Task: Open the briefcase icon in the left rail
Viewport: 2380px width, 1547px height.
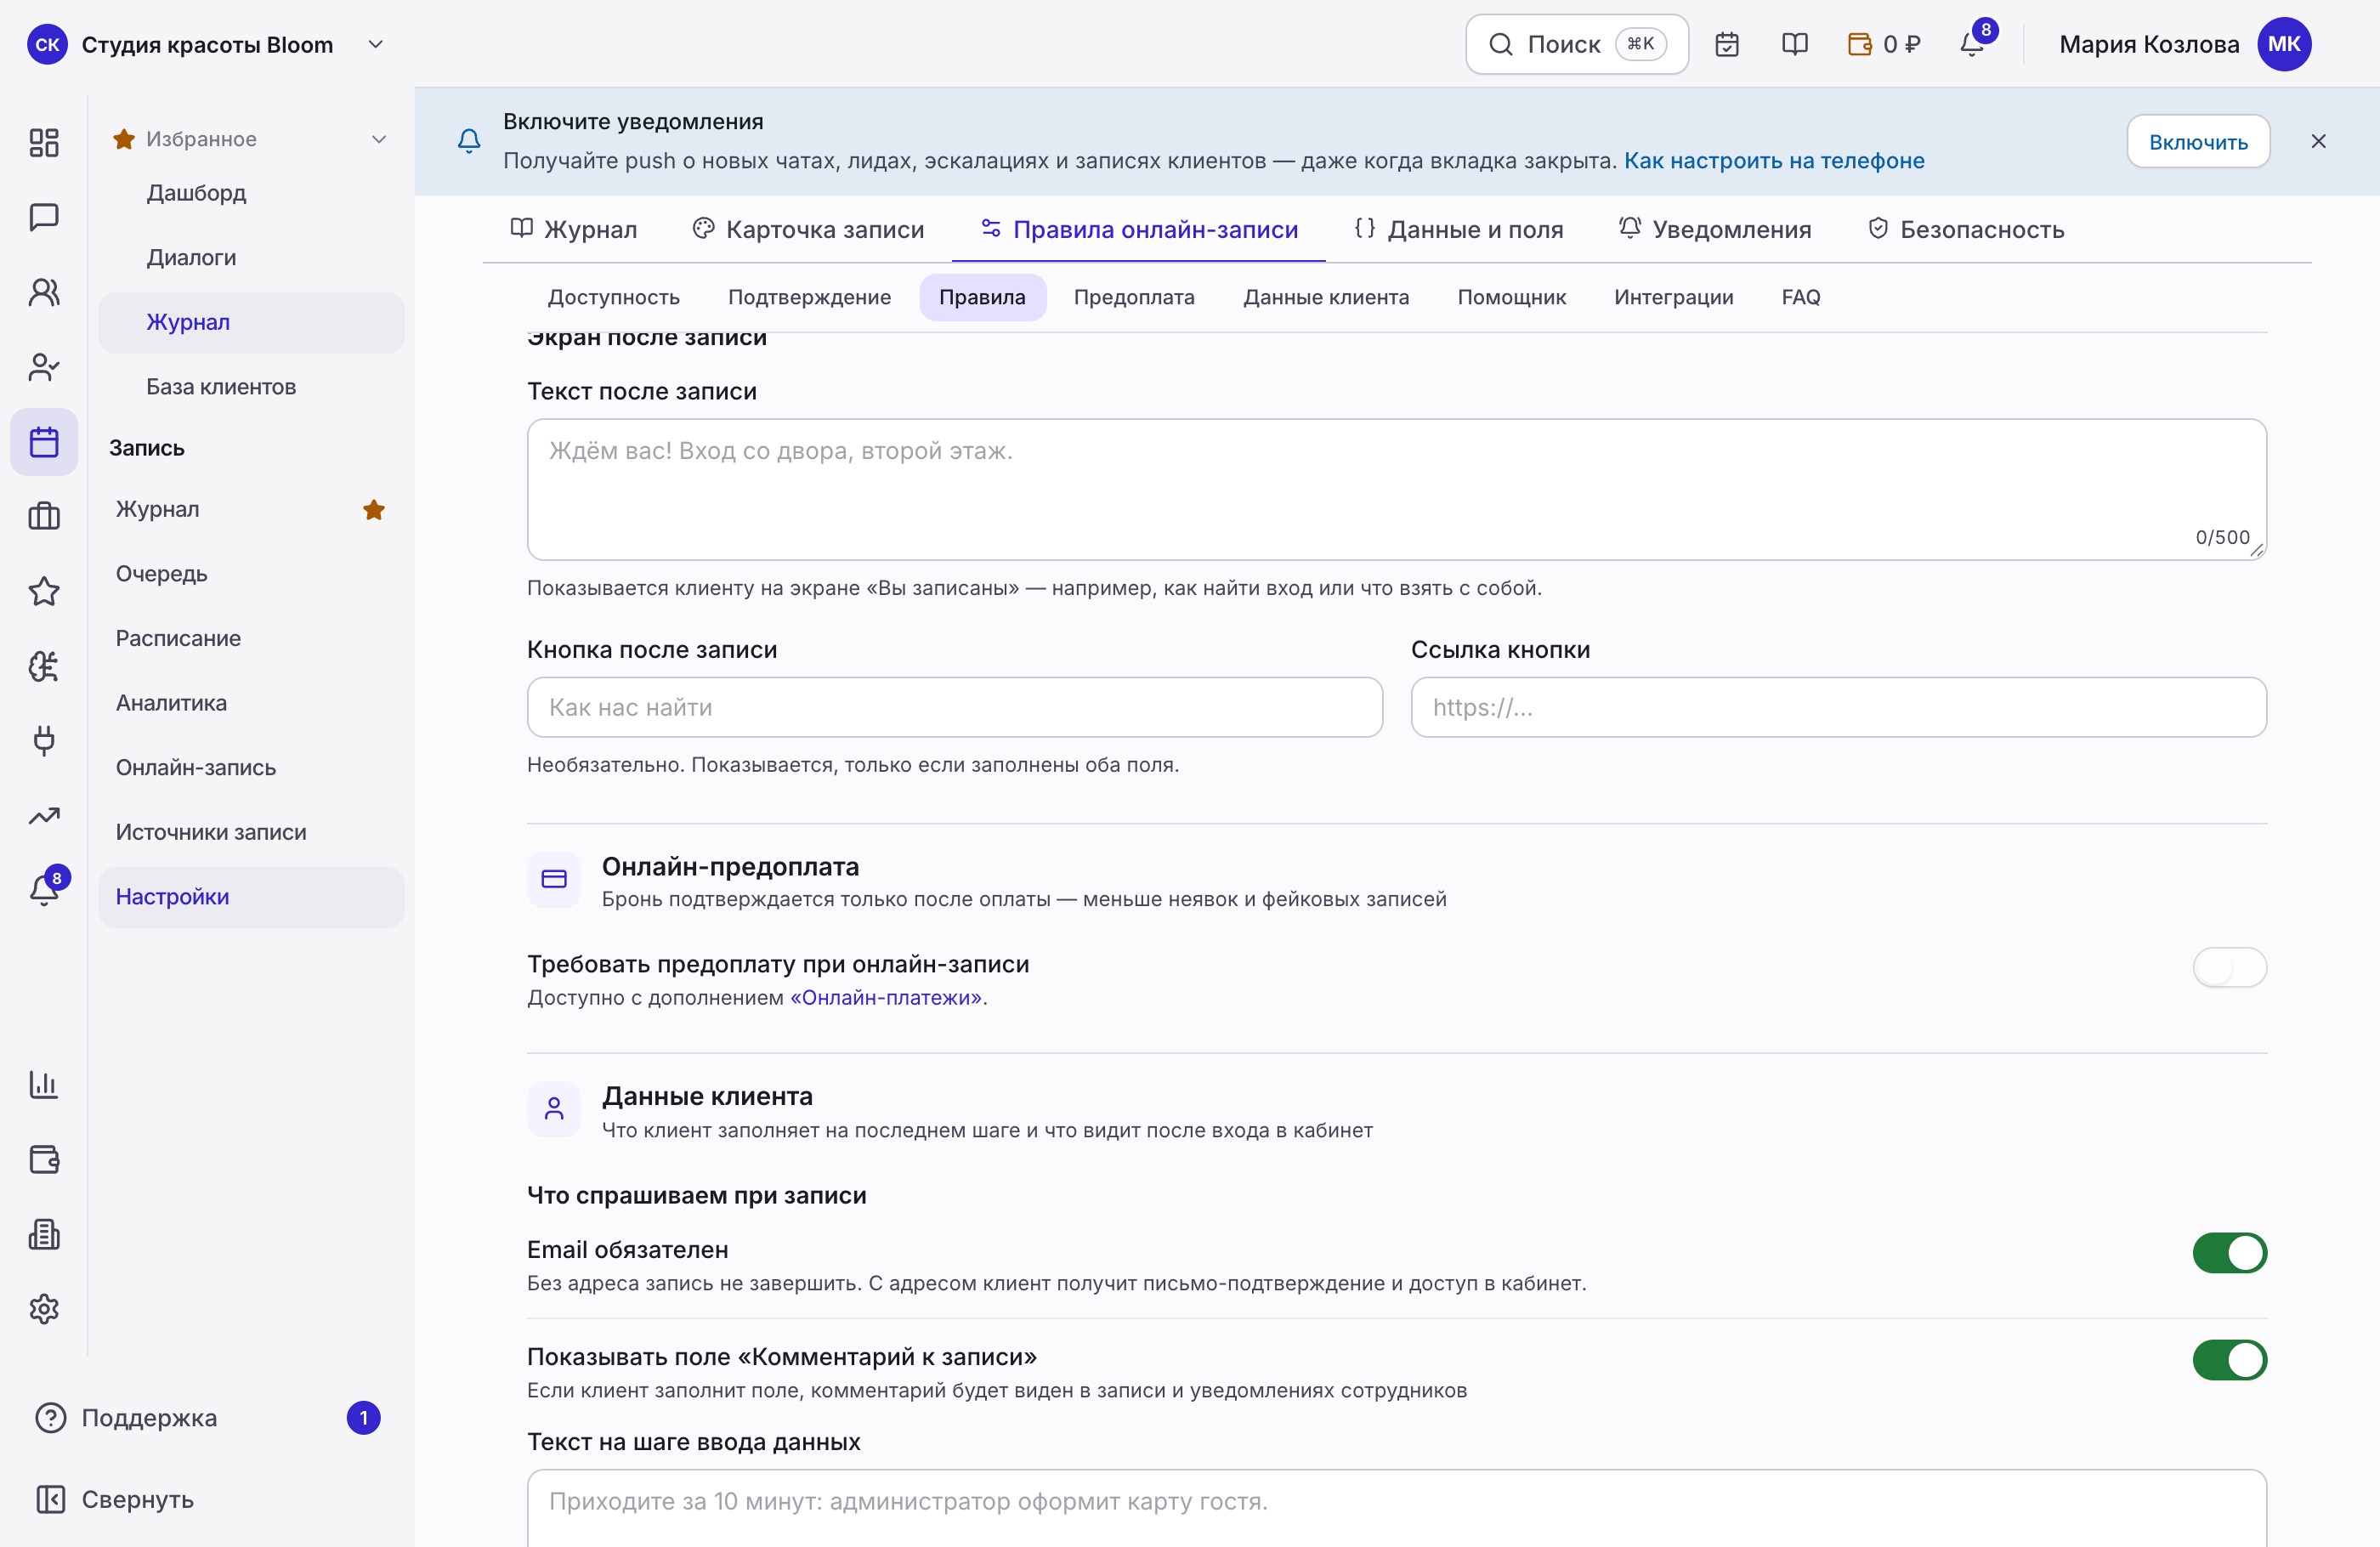Action: [44, 516]
